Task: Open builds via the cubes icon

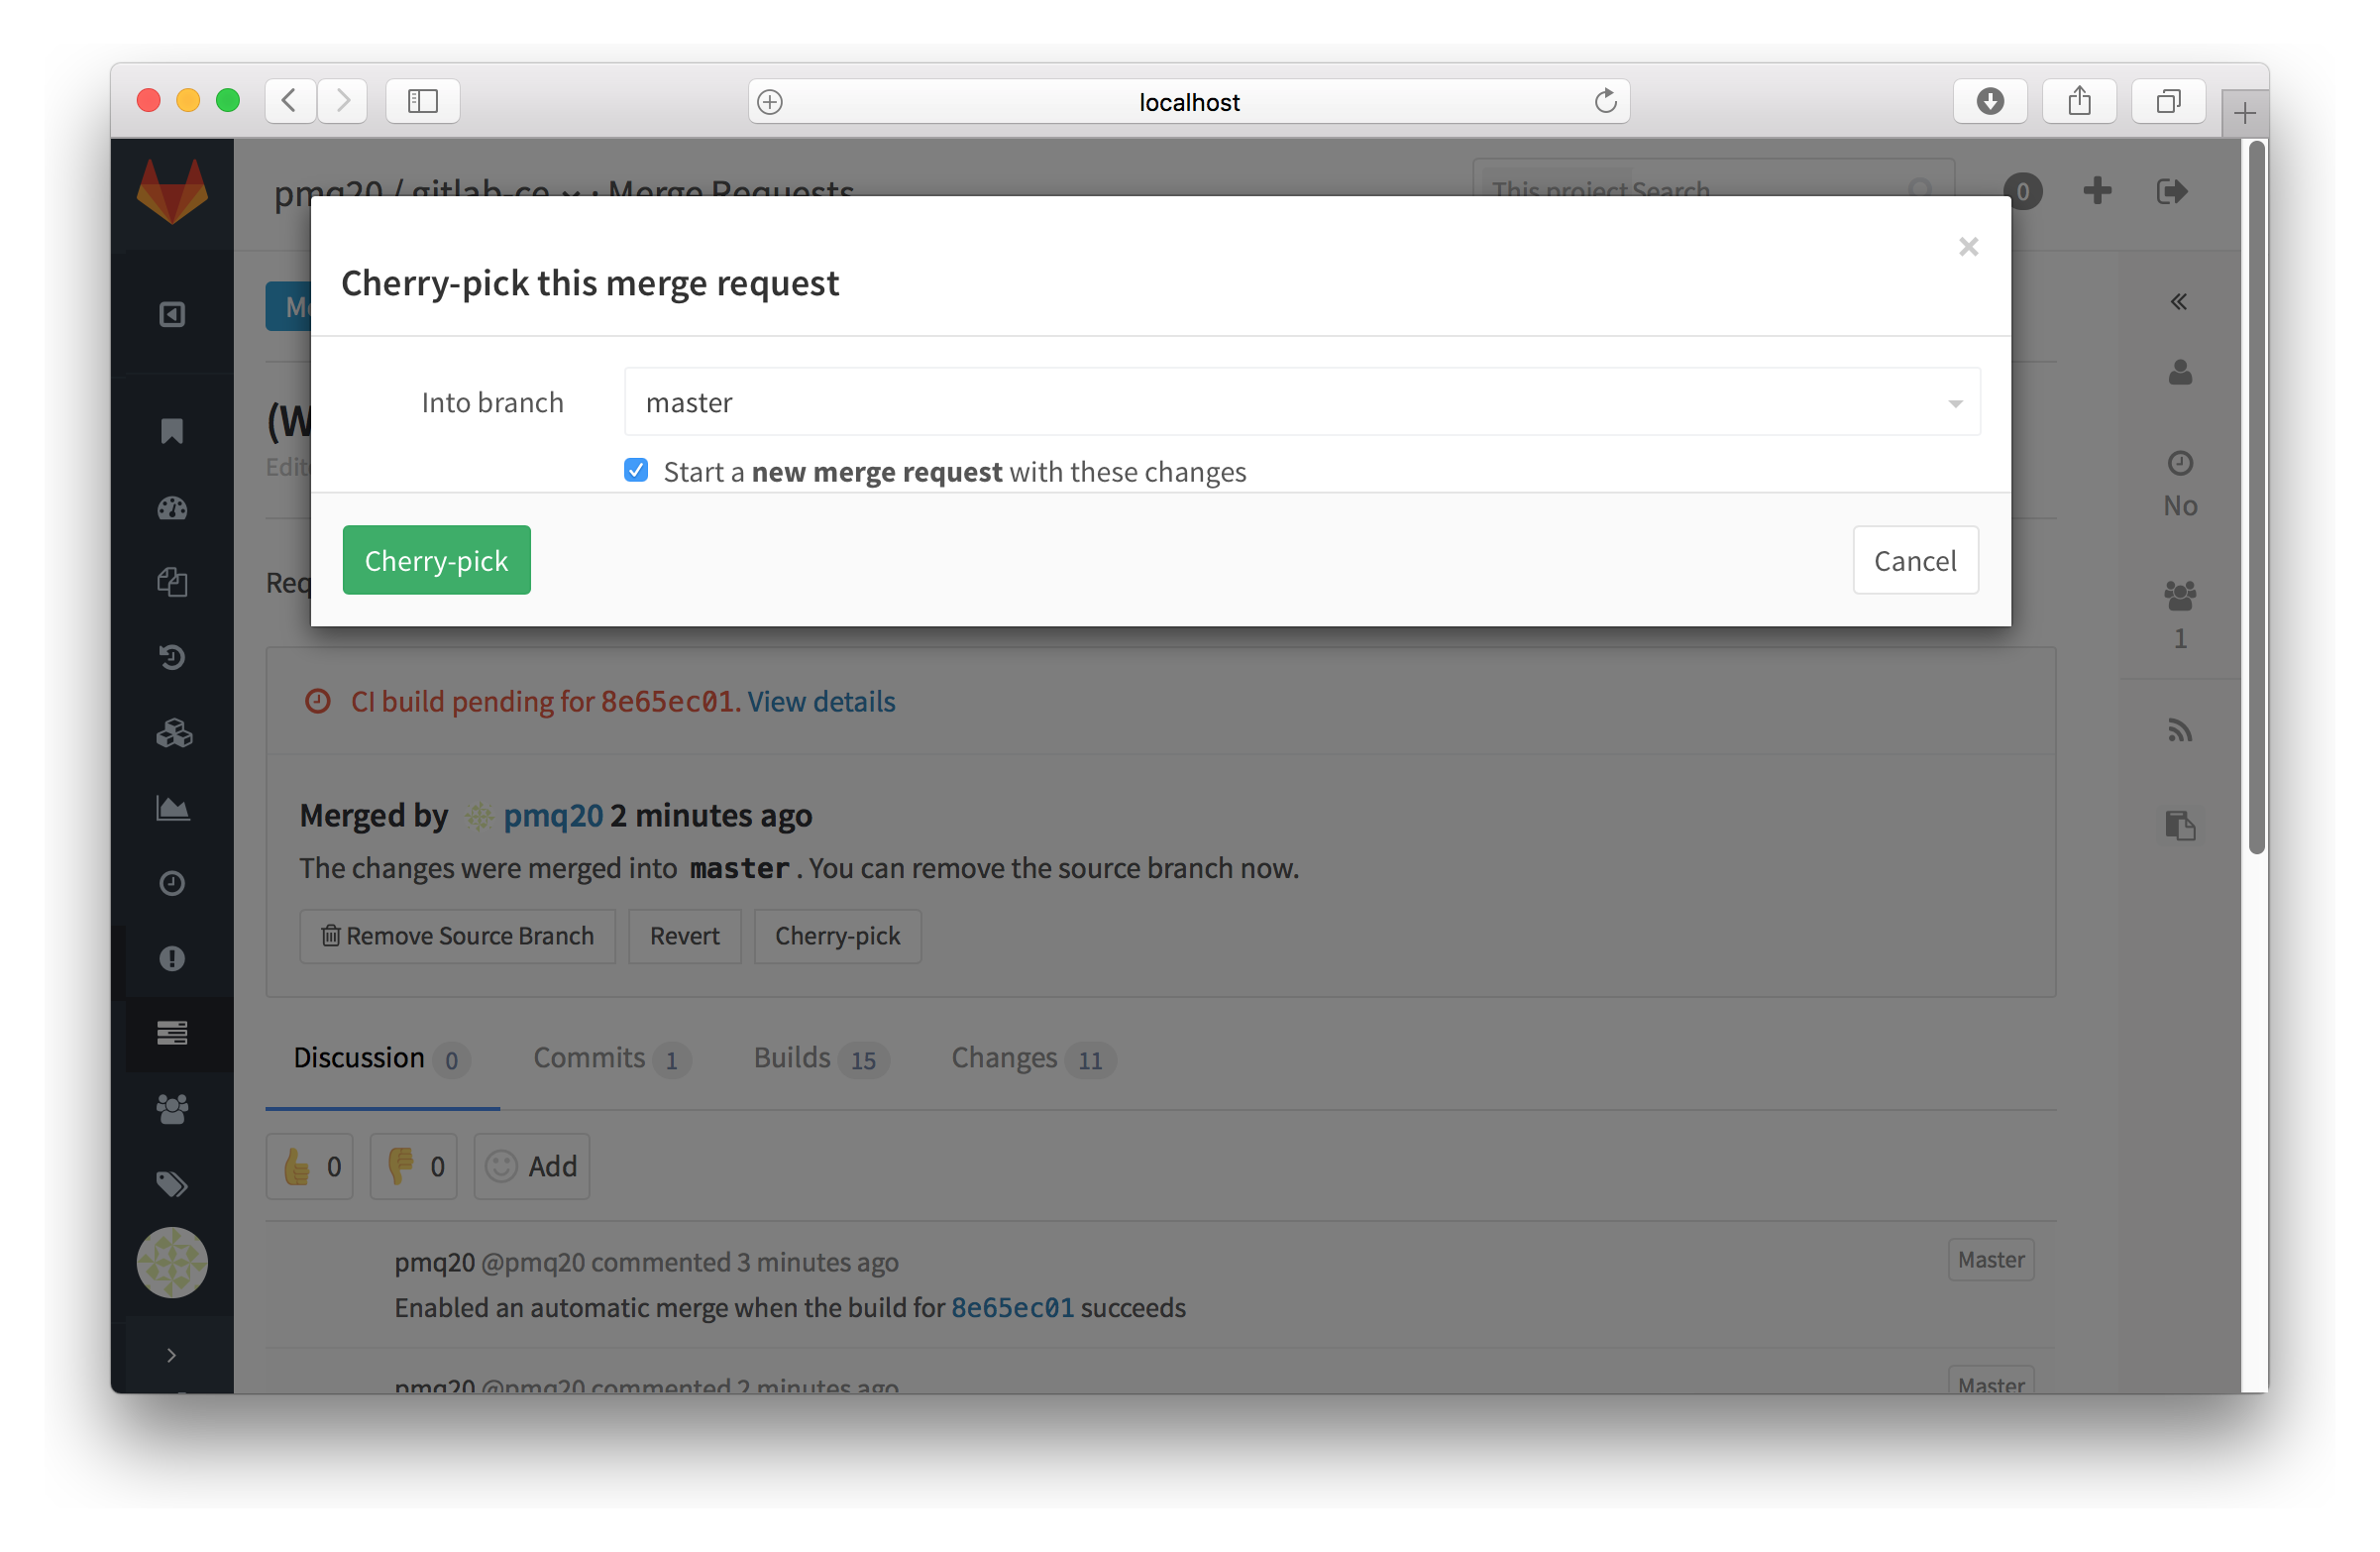Action: [x=172, y=732]
